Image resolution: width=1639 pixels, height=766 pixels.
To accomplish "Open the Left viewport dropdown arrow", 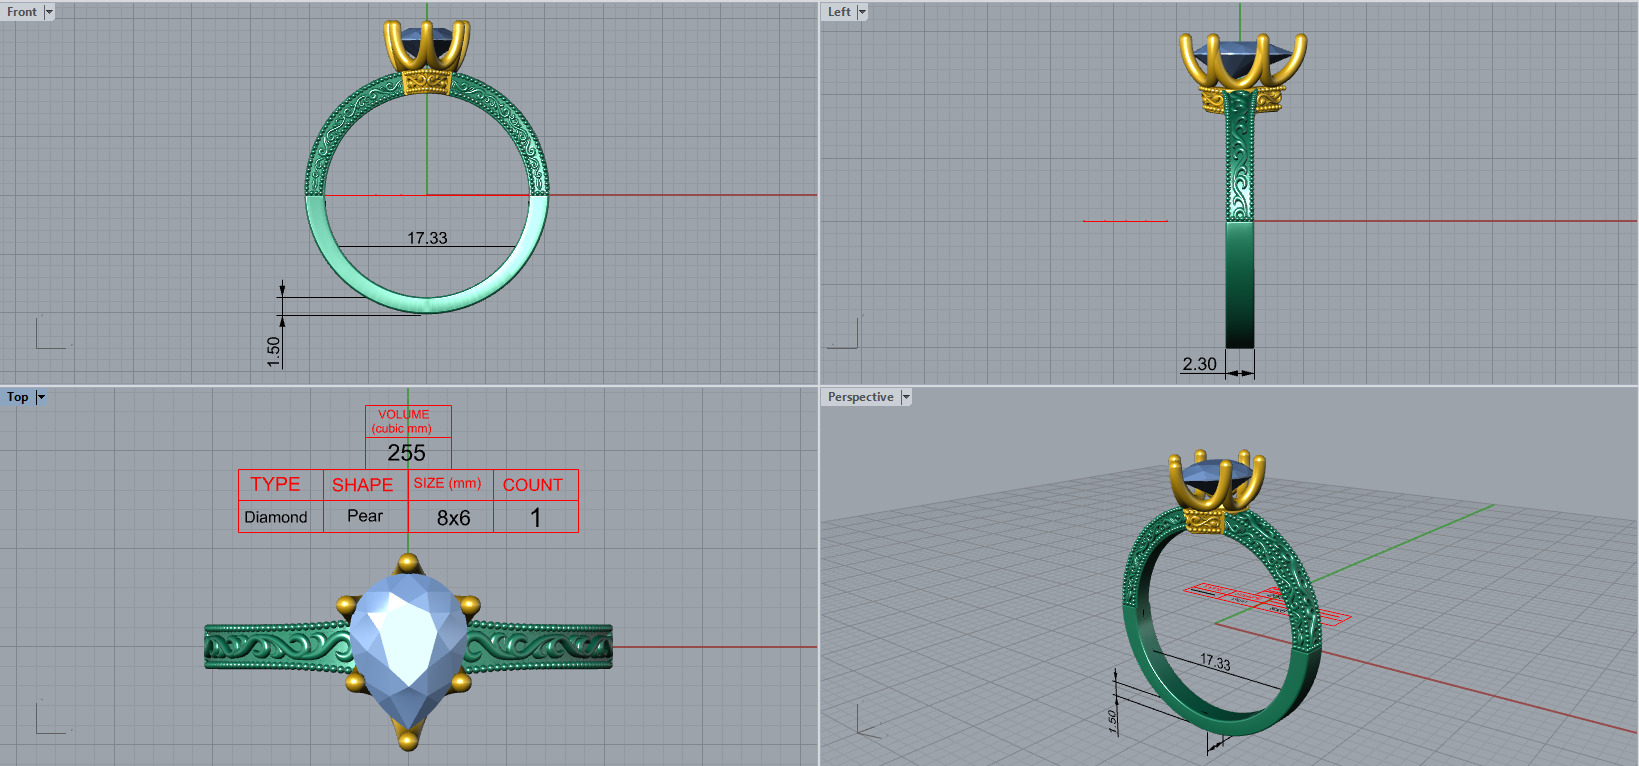I will 862,12.
